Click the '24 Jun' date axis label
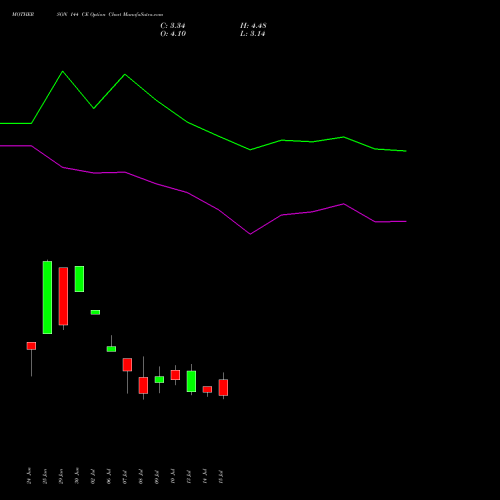 29,476
